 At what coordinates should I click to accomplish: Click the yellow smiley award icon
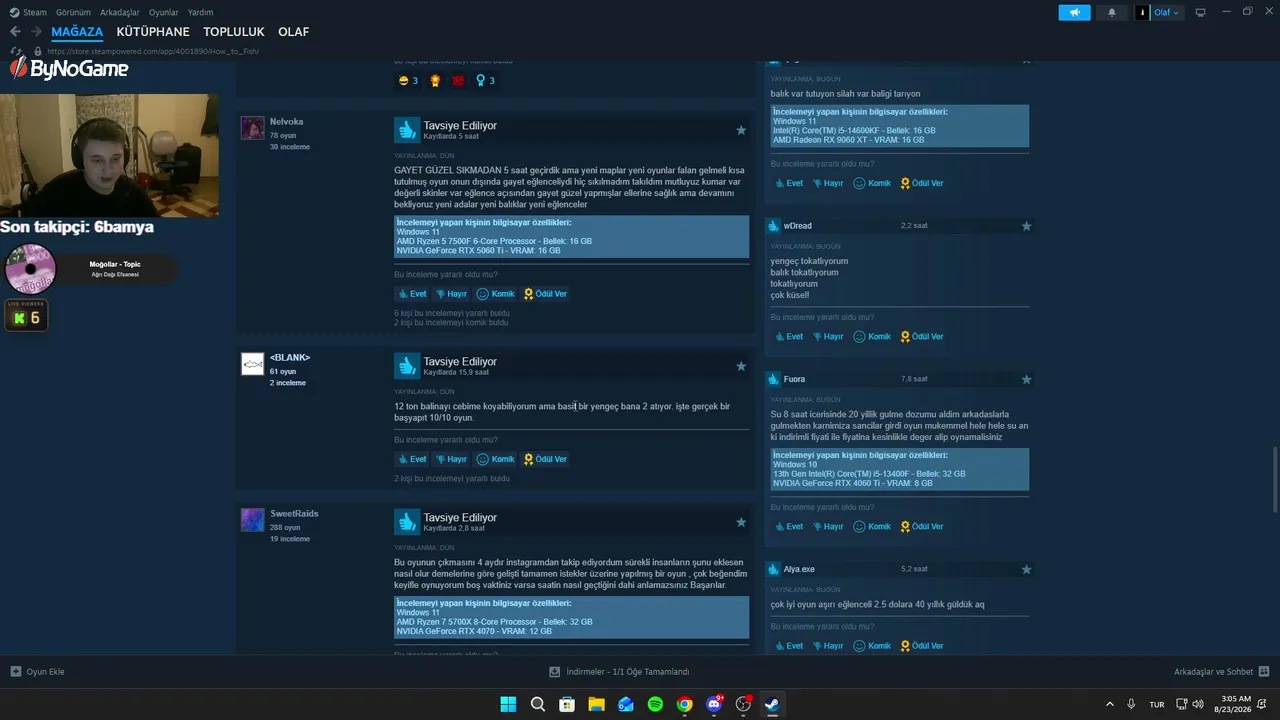coord(403,81)
